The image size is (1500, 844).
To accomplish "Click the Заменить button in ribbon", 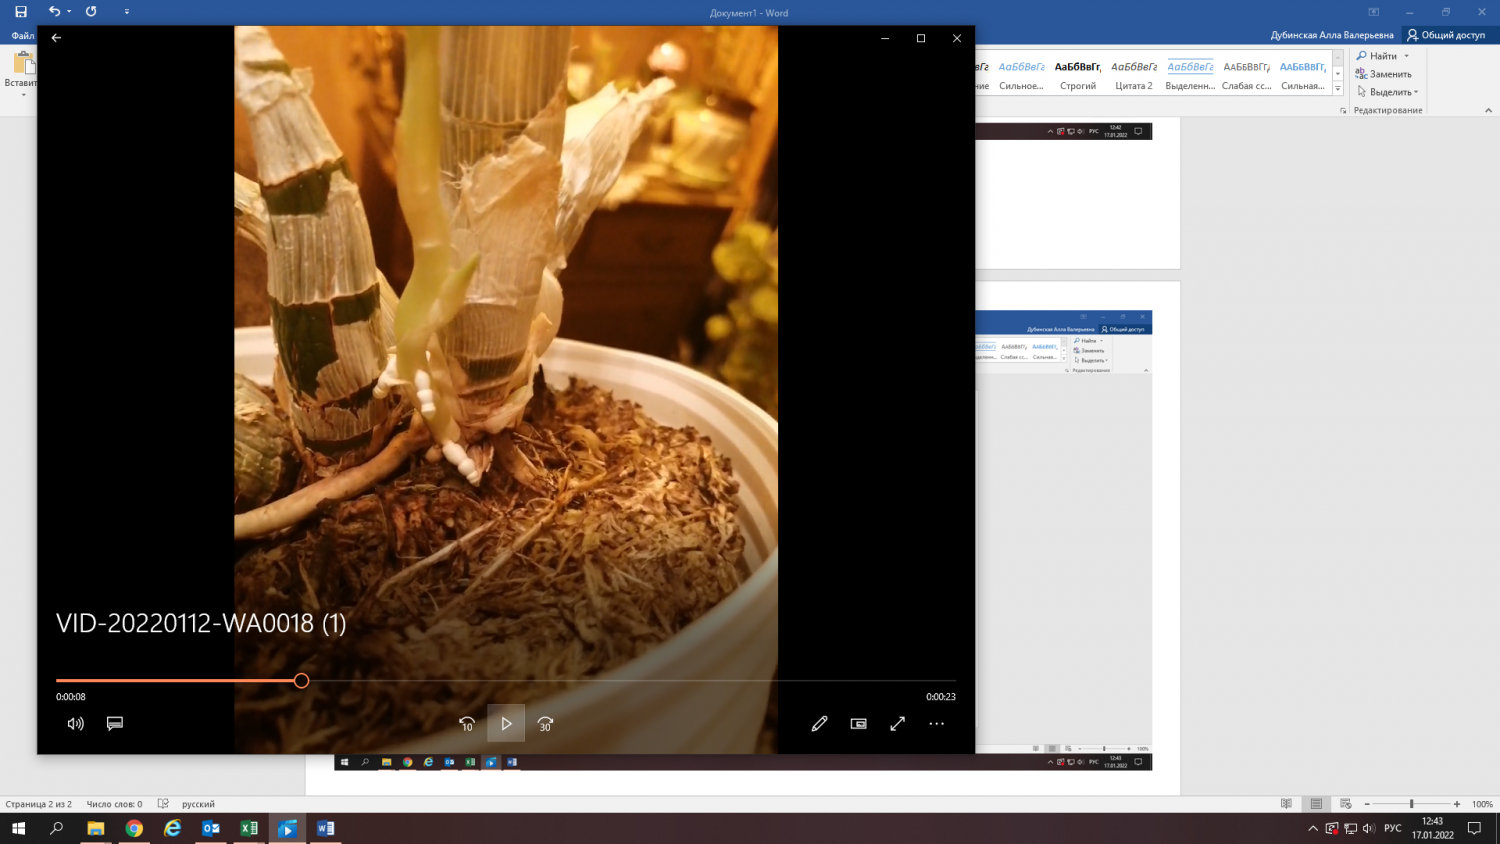I will pos(1384,74).
